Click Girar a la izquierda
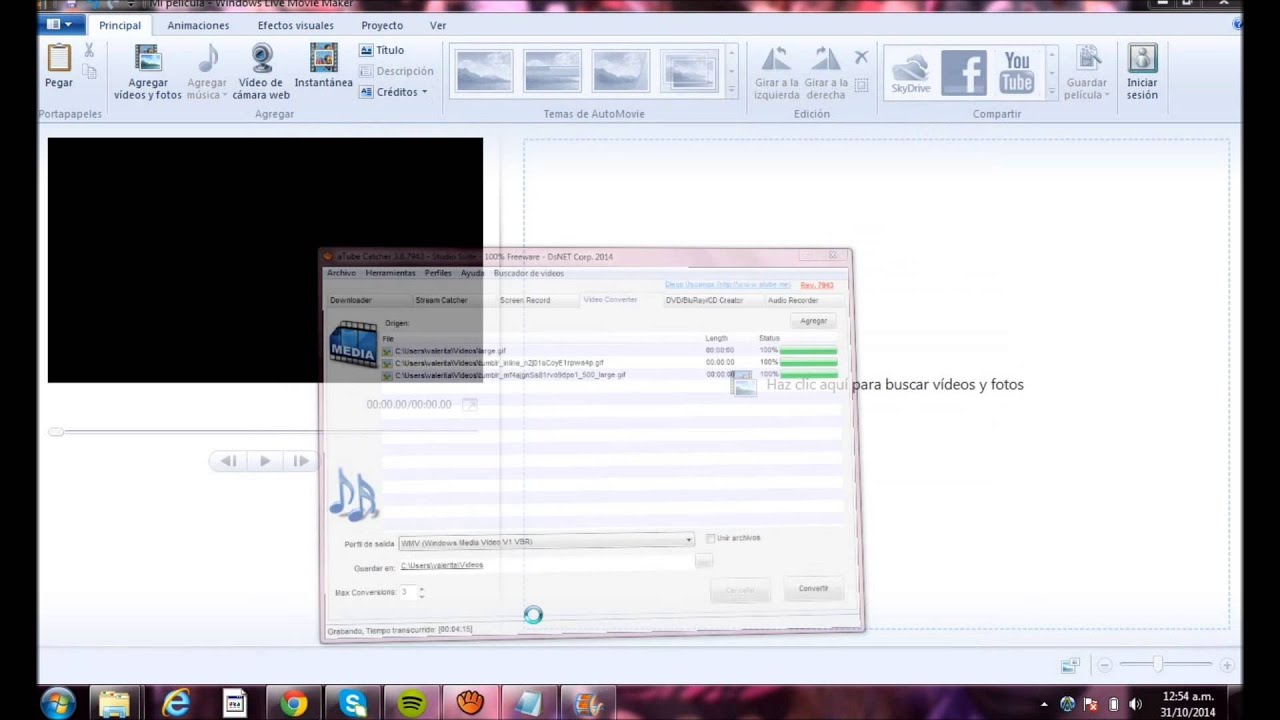The width and height of the screenshot is (1280, 720). click(777, 72)
